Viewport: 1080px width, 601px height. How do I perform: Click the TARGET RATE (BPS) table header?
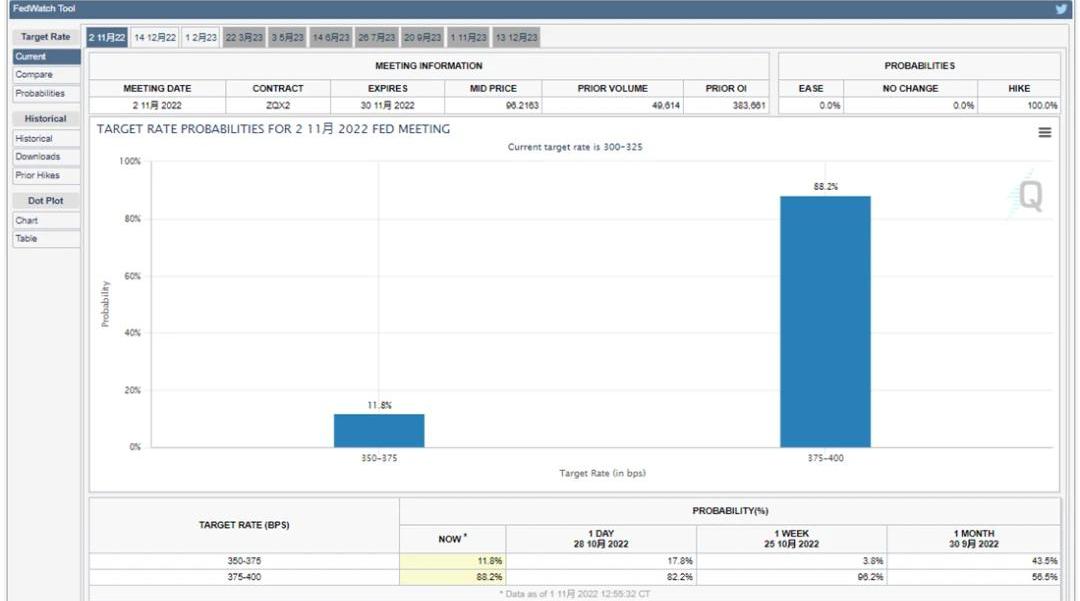pos(244,525)
